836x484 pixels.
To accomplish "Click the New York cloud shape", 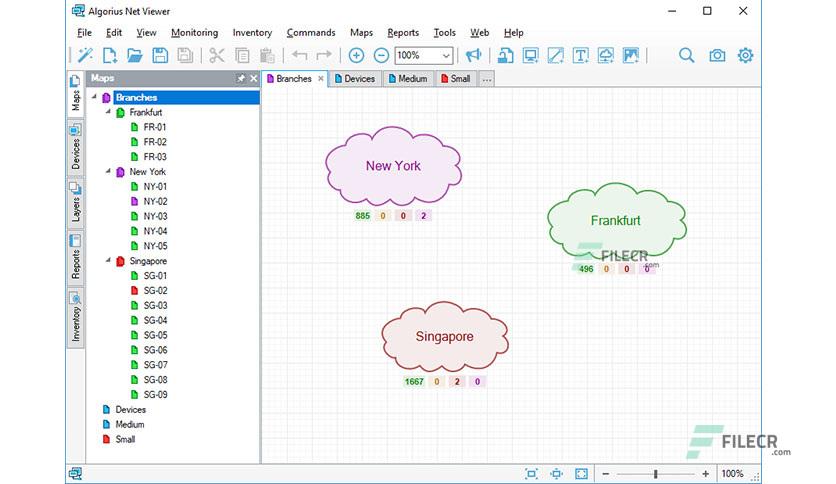I will tap(393, 166).
